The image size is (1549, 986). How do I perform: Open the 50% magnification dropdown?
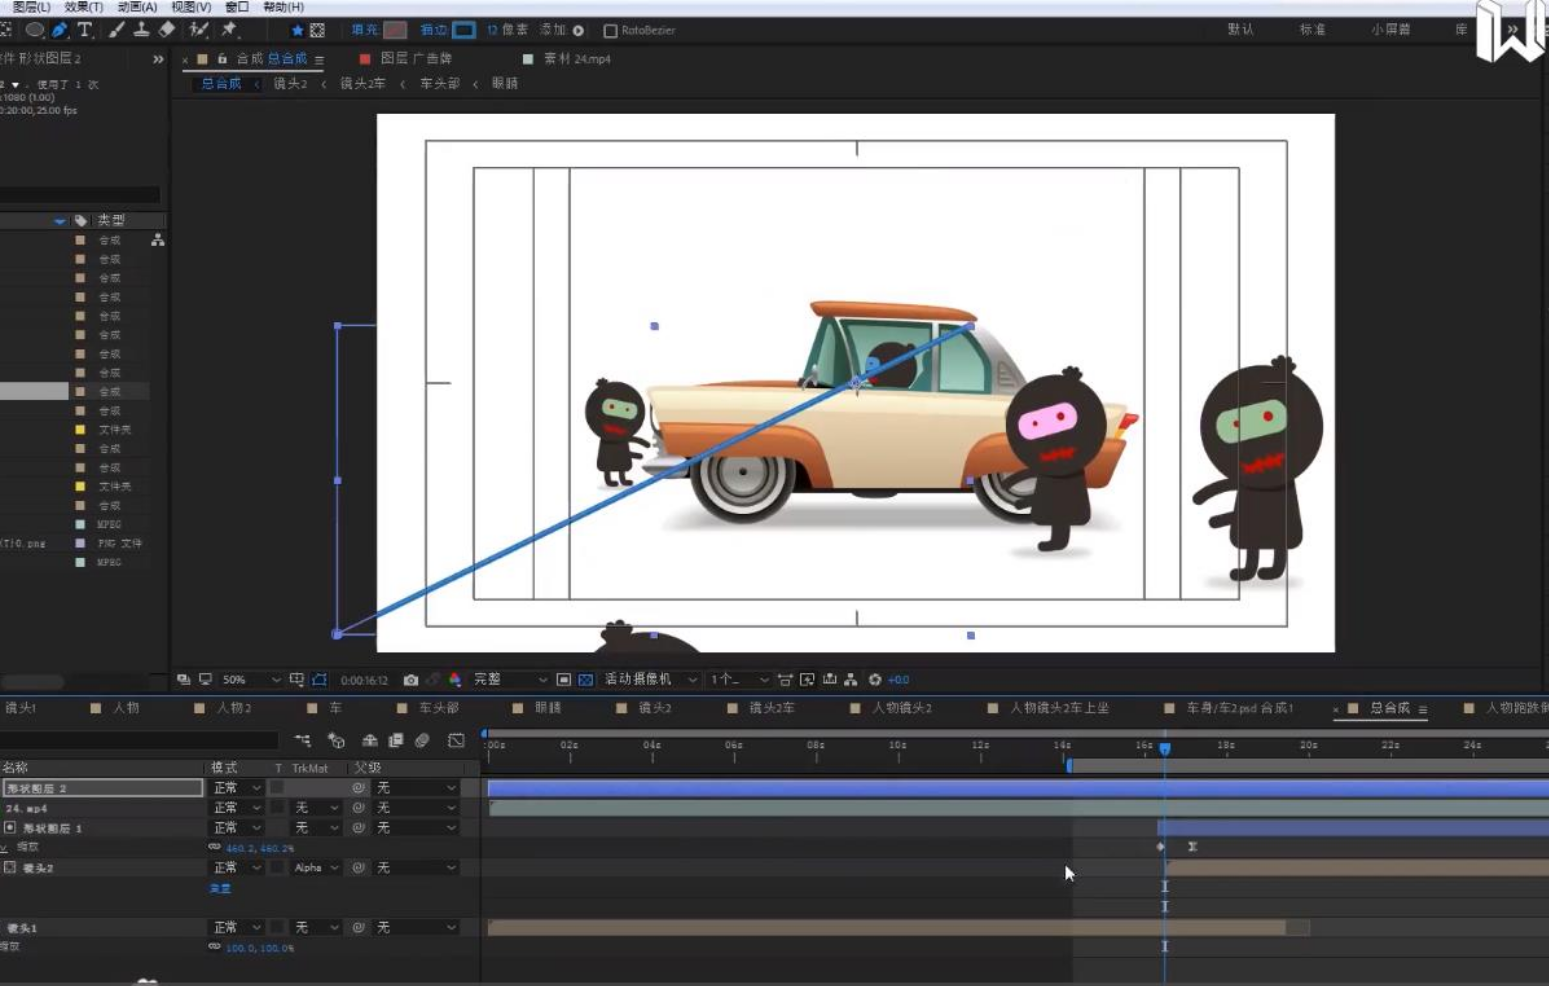pyautogui.click(x=251, y=680)
